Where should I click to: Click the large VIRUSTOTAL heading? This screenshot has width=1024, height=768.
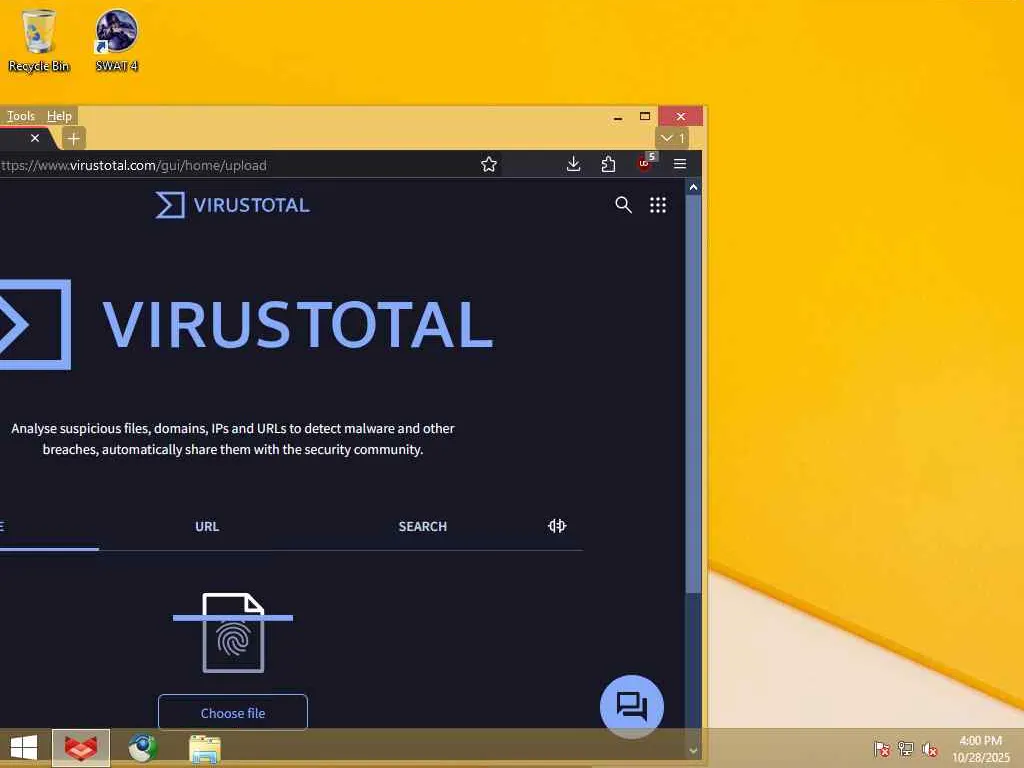pos(298,324)
